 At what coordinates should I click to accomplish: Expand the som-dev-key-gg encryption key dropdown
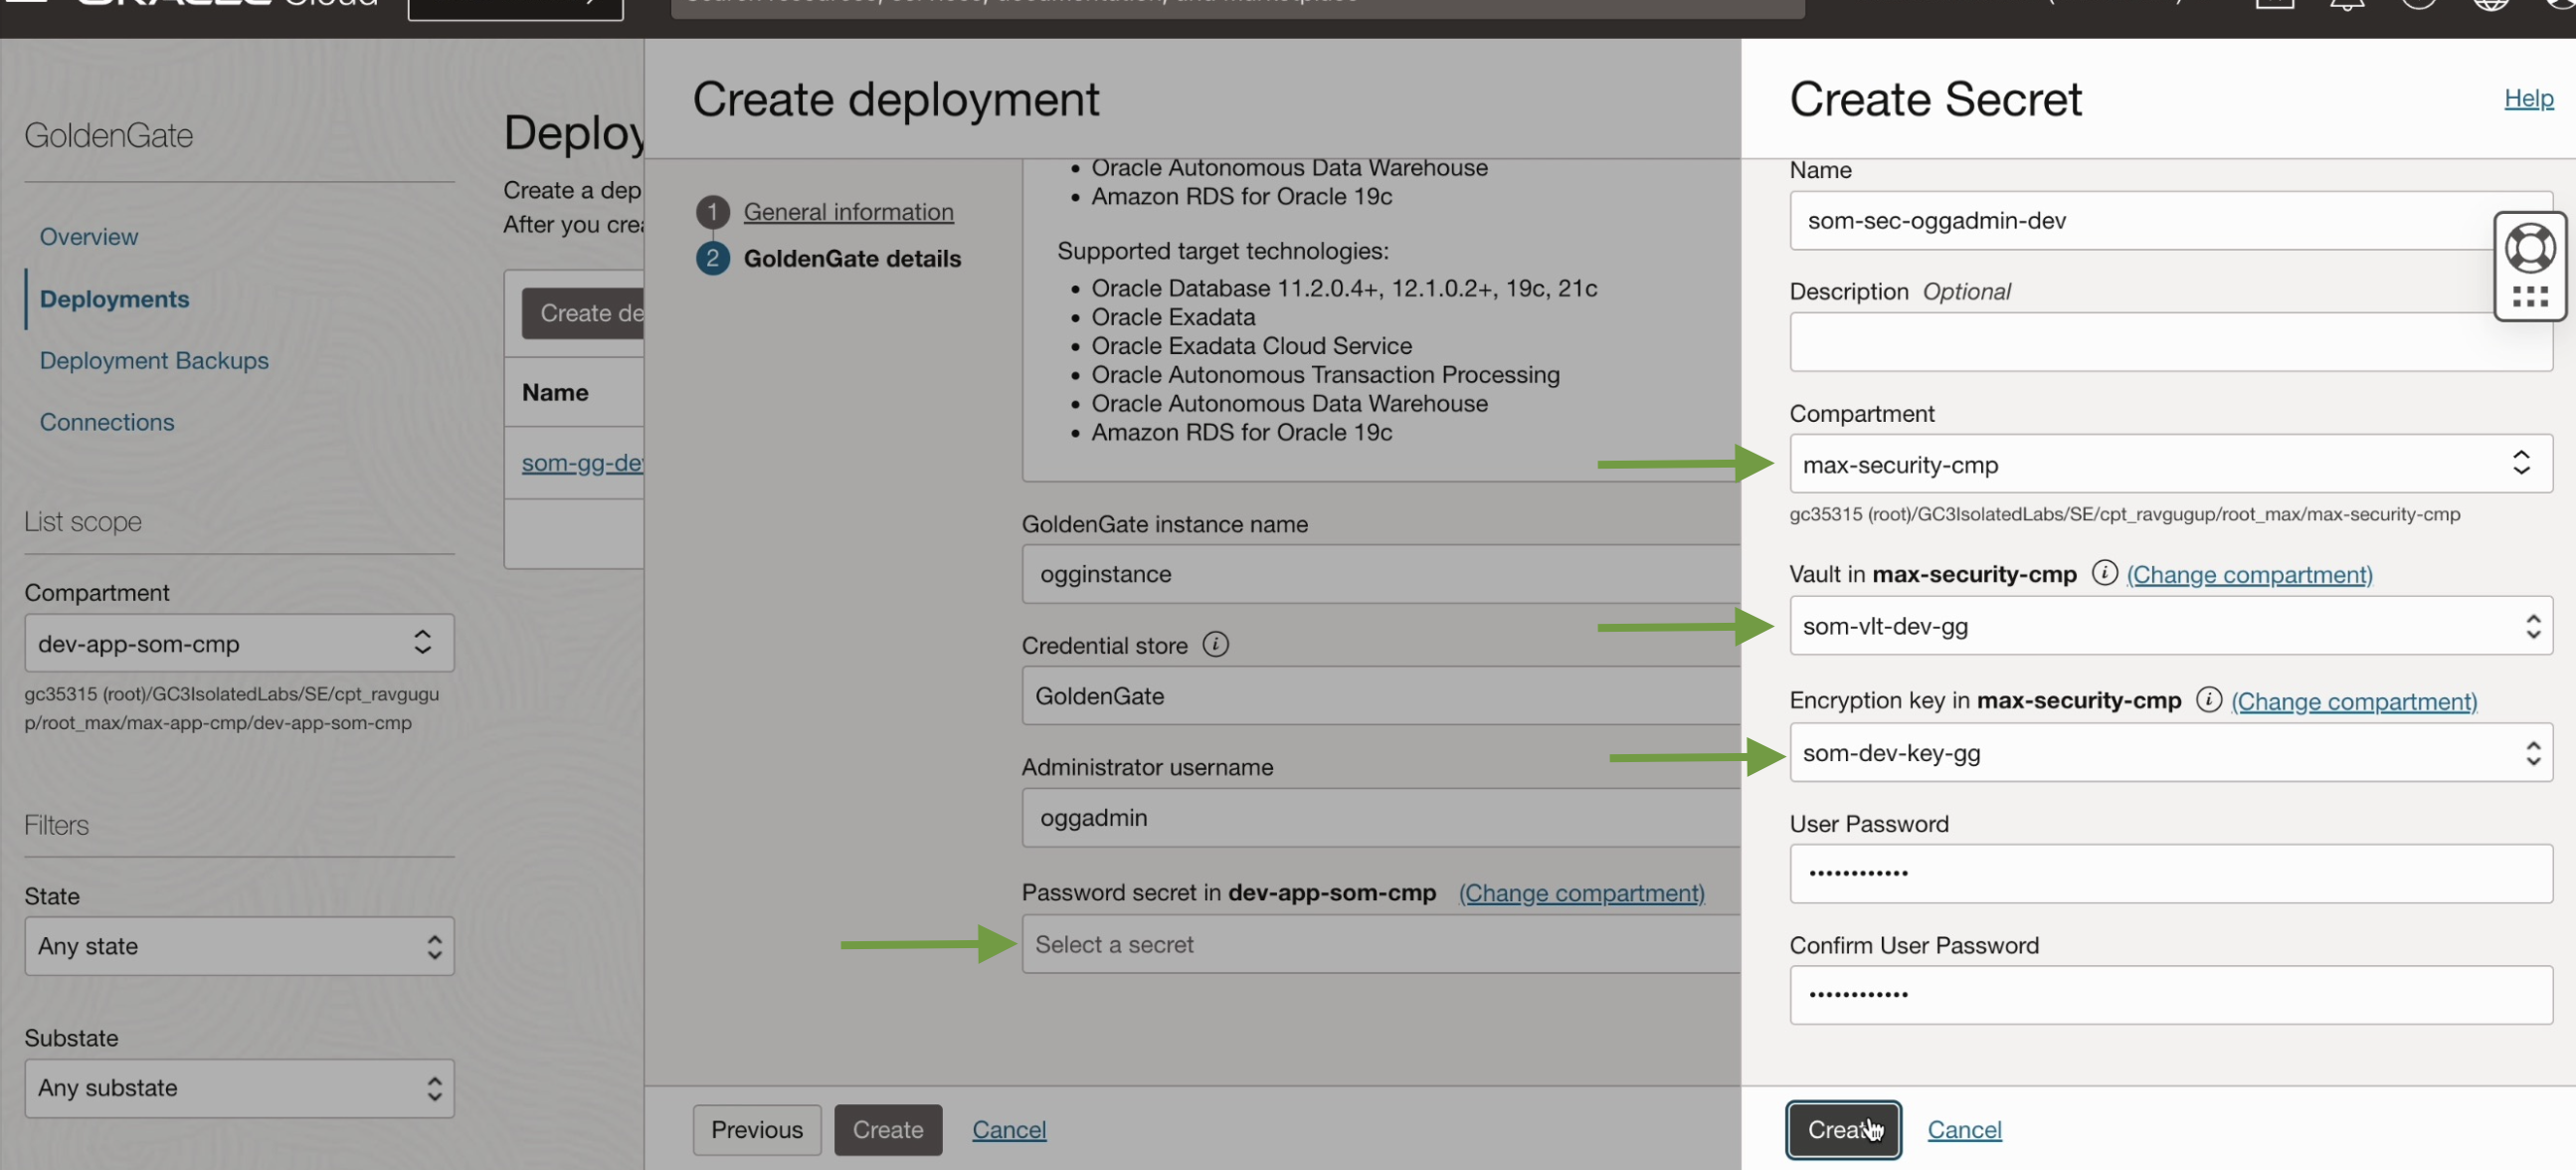[2170, 753]
